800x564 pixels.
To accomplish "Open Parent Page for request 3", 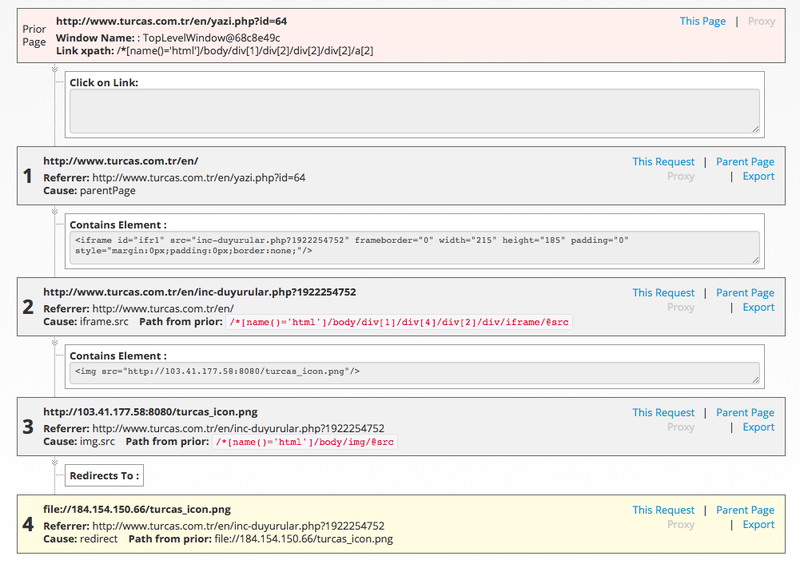I will point(745,413).
